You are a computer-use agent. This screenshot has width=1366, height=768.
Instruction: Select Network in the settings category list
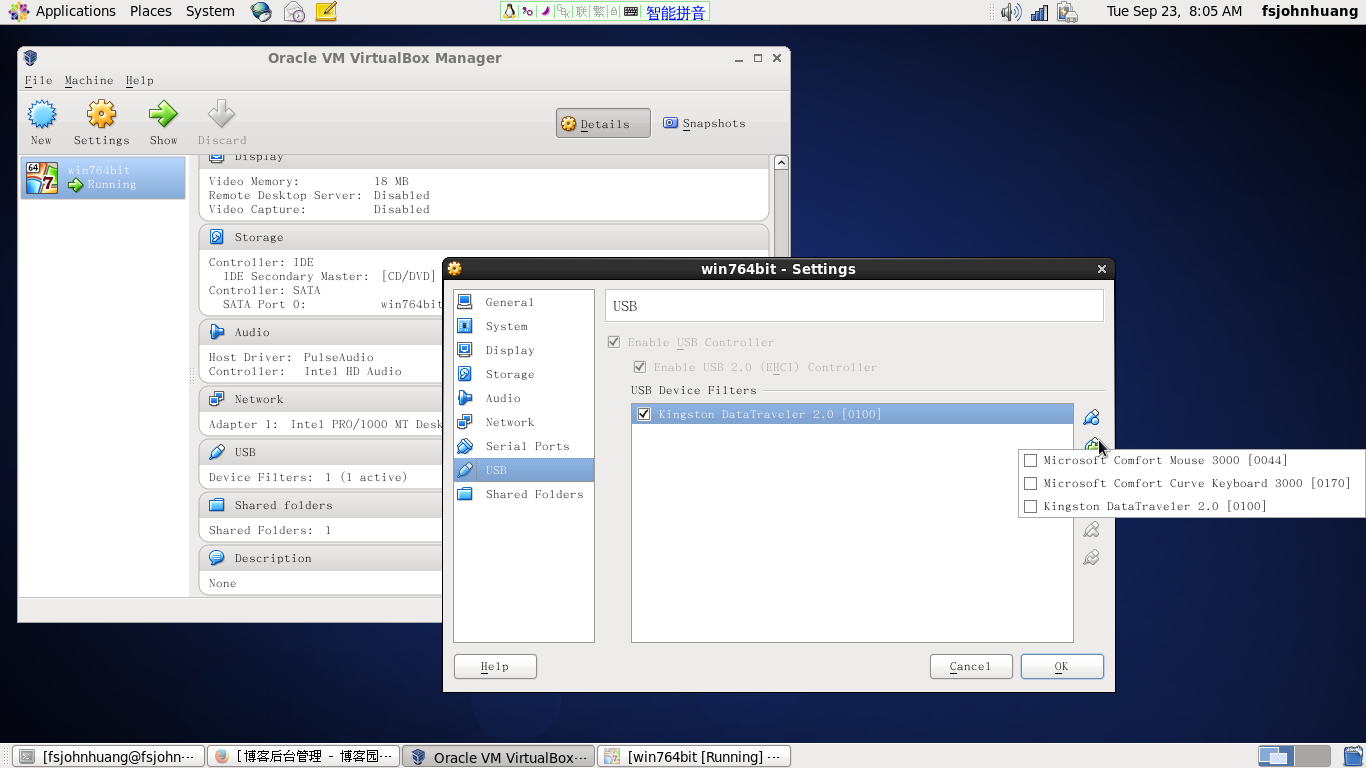point(523,422)
